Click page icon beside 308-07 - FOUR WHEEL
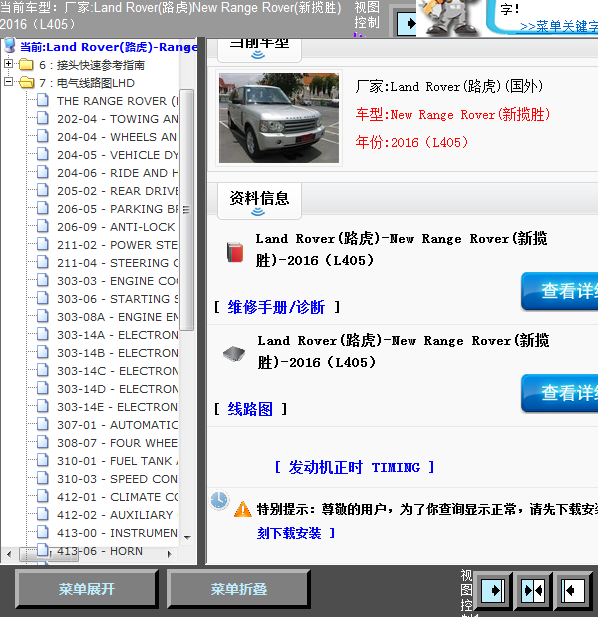 [43, 442]
